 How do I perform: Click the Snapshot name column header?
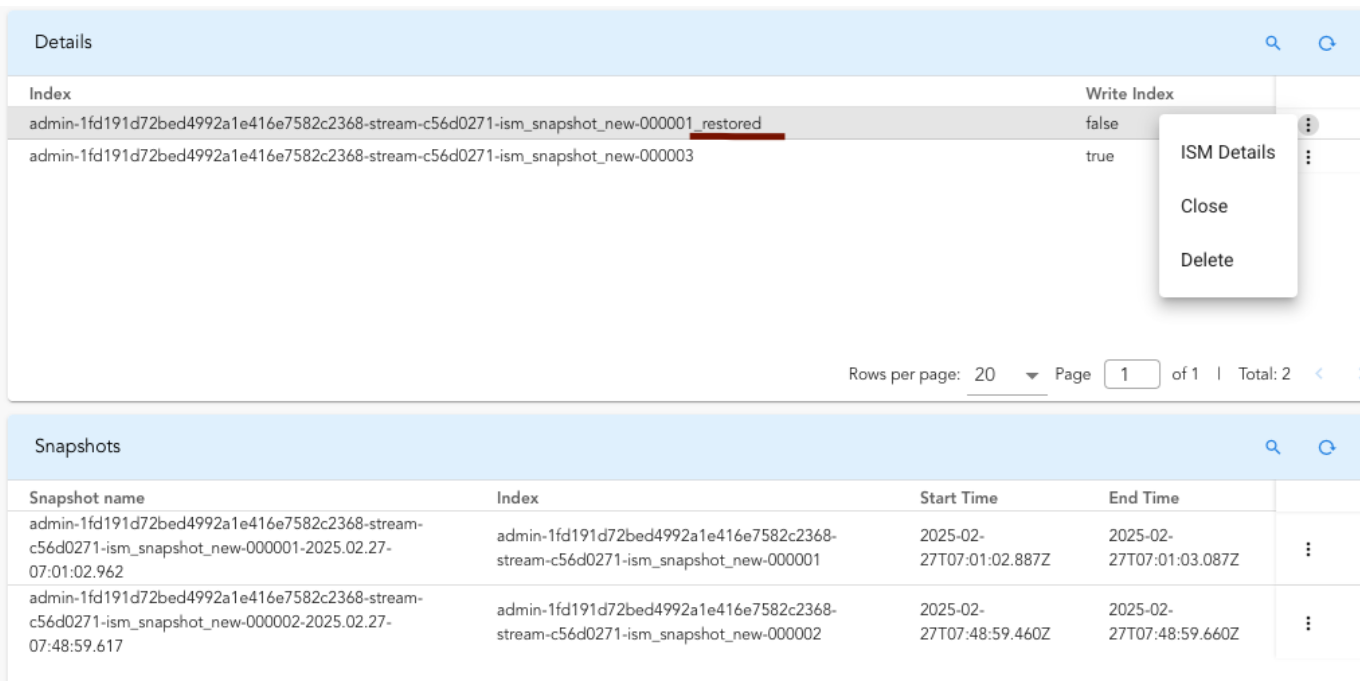[x=87, y=498]
